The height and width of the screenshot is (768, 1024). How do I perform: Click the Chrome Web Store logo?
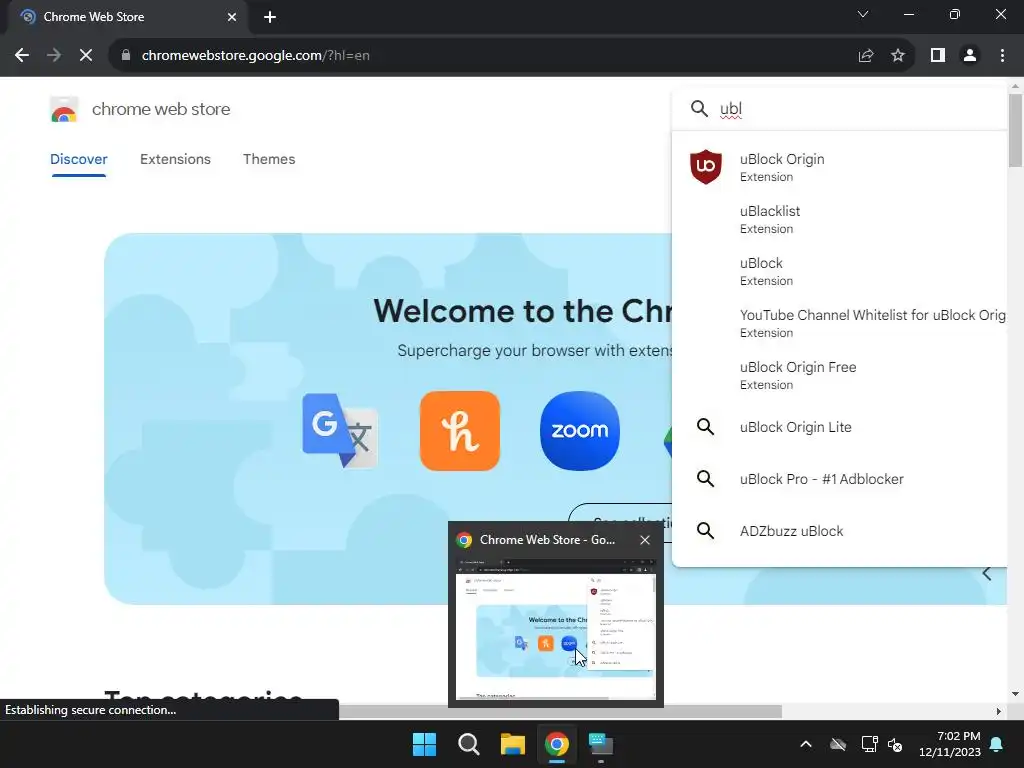click(x=64, y=110)
